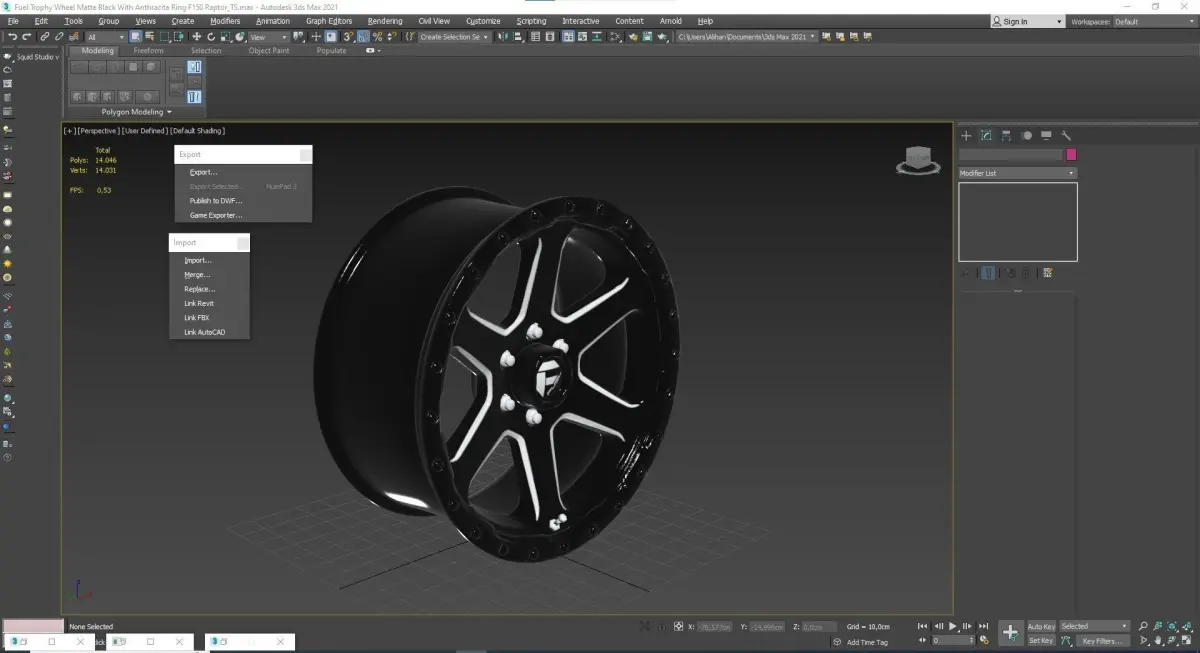Viewport: 1200px width, 653px height.
Task: Click the Time Configuration icon
Action: 984,640
